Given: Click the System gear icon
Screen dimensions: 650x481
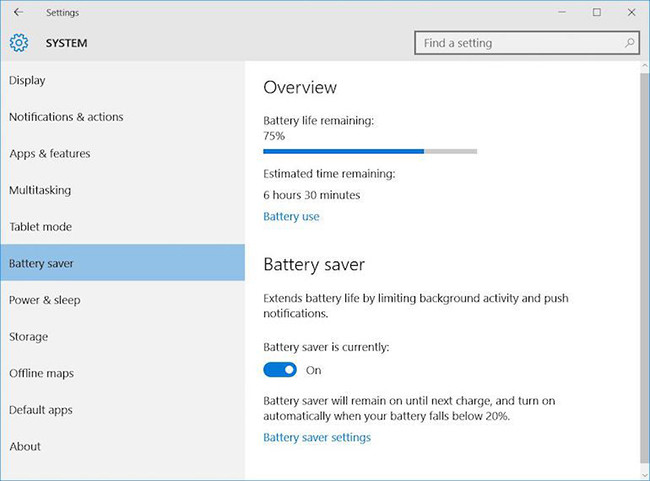Looking at the screenshot, I should click(19, 43).
